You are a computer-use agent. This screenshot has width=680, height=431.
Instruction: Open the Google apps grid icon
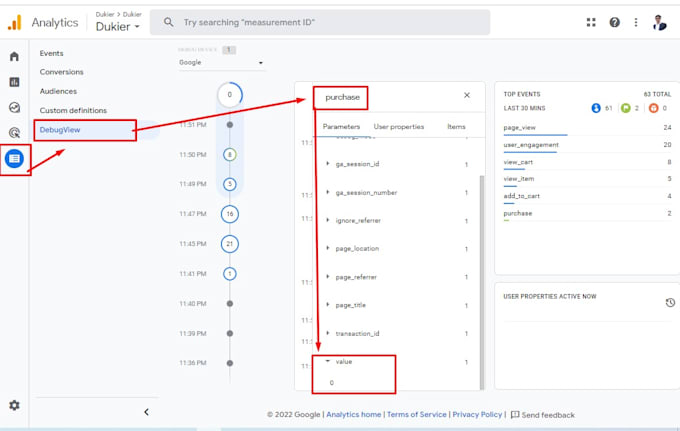point(591,22)
